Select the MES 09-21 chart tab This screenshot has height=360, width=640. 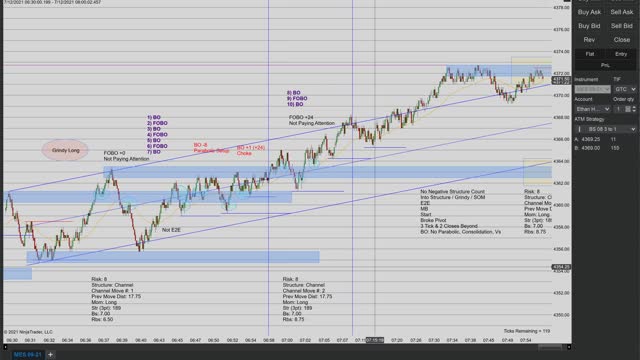[x=27, y=355]
